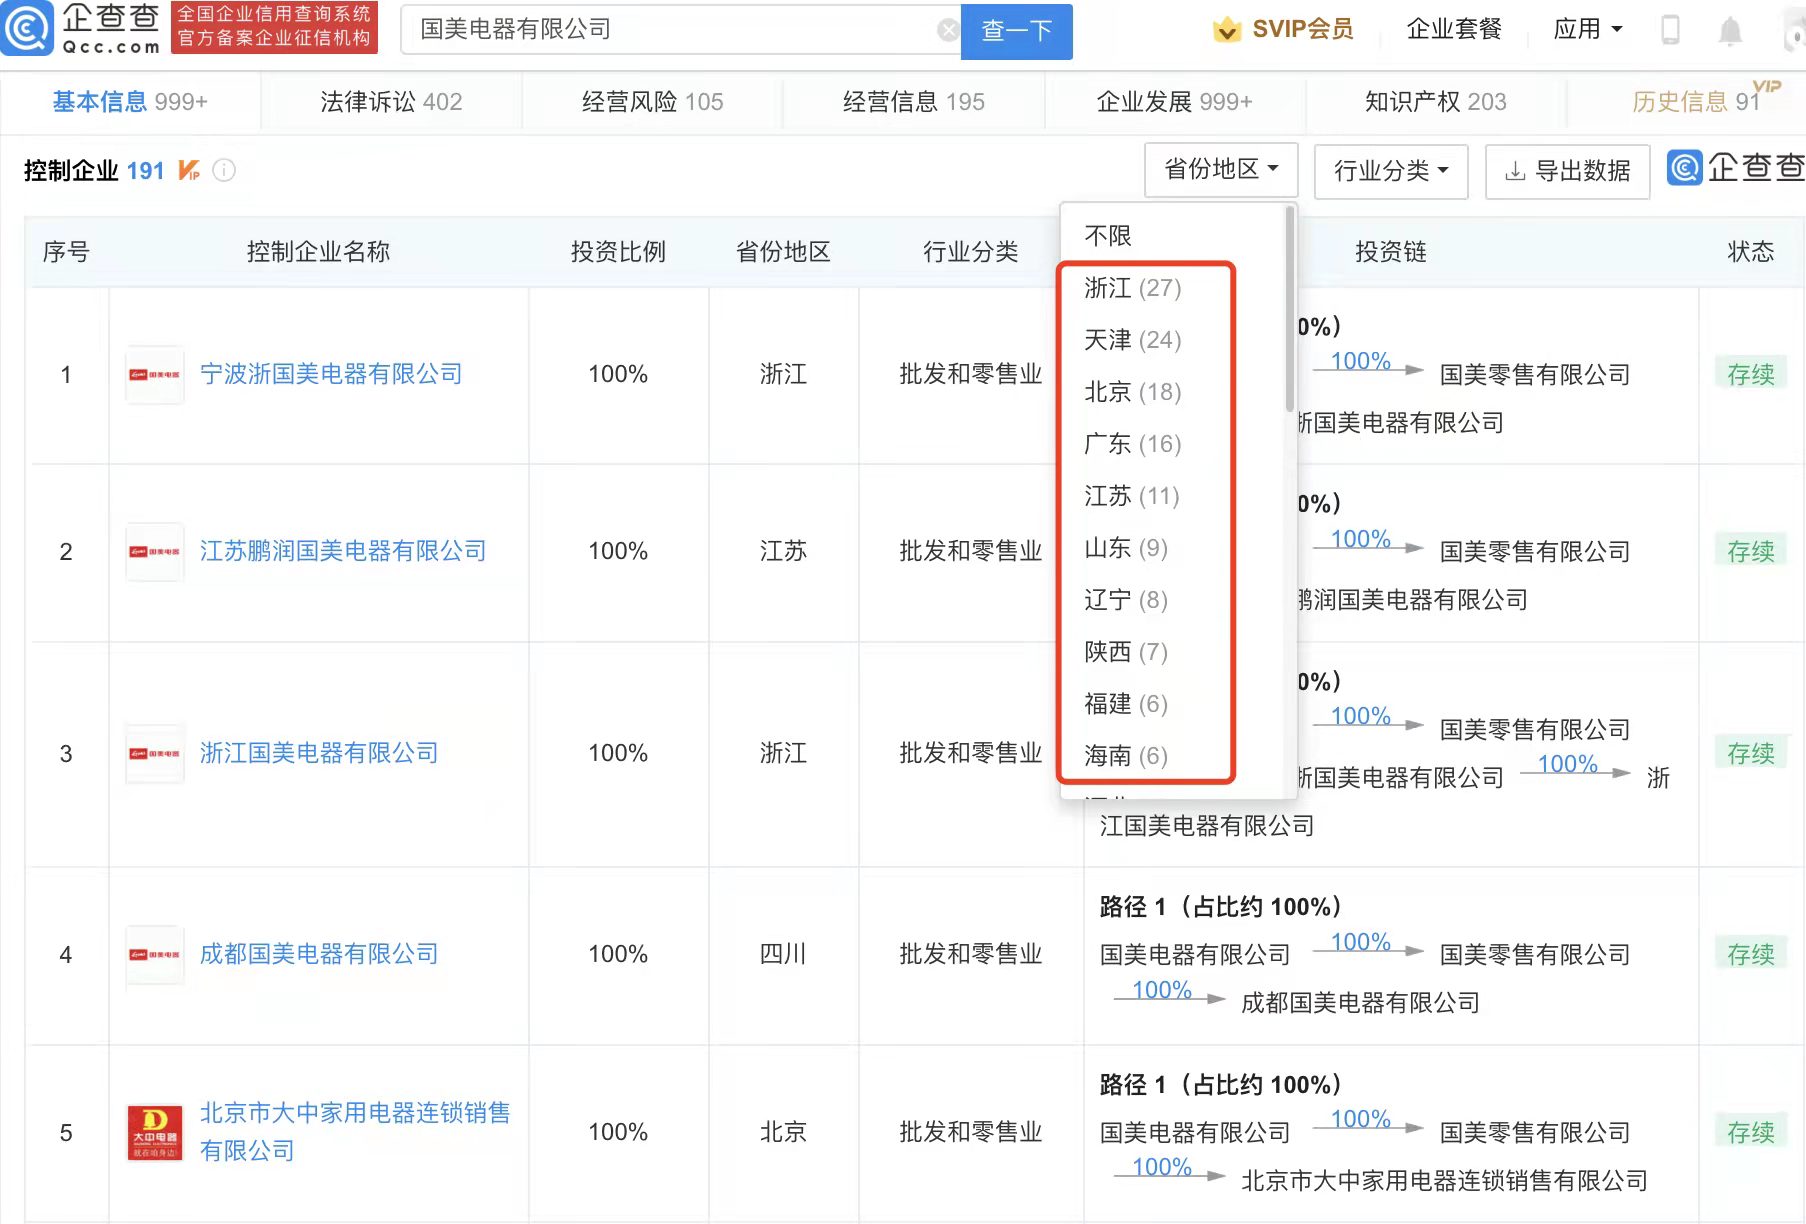Open logo thumbnail of 浙江国美电器有限公司
The image size is (1806, 1224).
click(x=155, y=754)
